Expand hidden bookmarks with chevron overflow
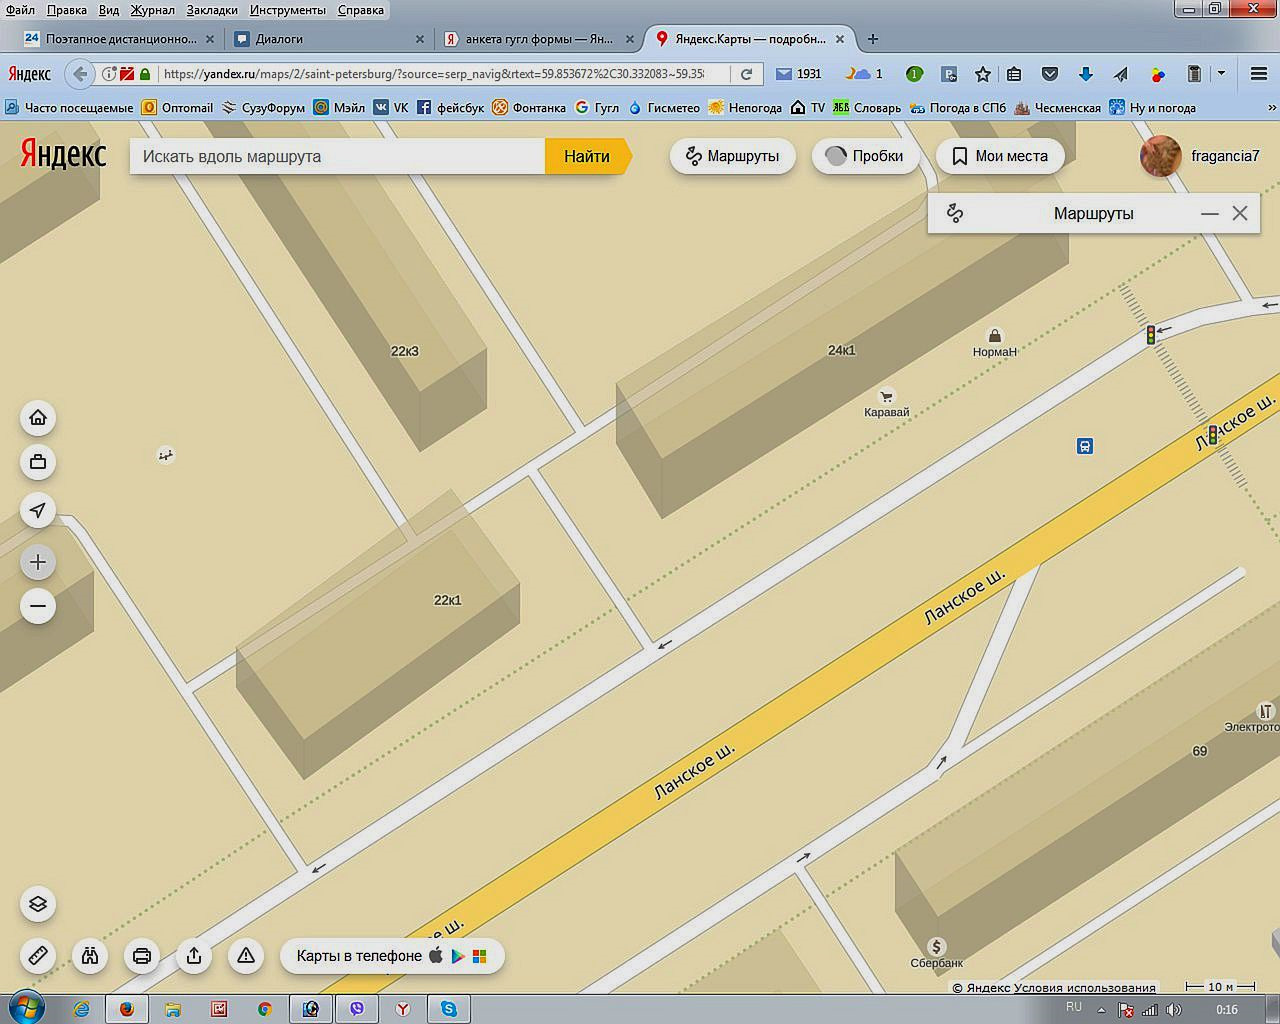Screen dimensions: 1280x1024 point(1272,107)
